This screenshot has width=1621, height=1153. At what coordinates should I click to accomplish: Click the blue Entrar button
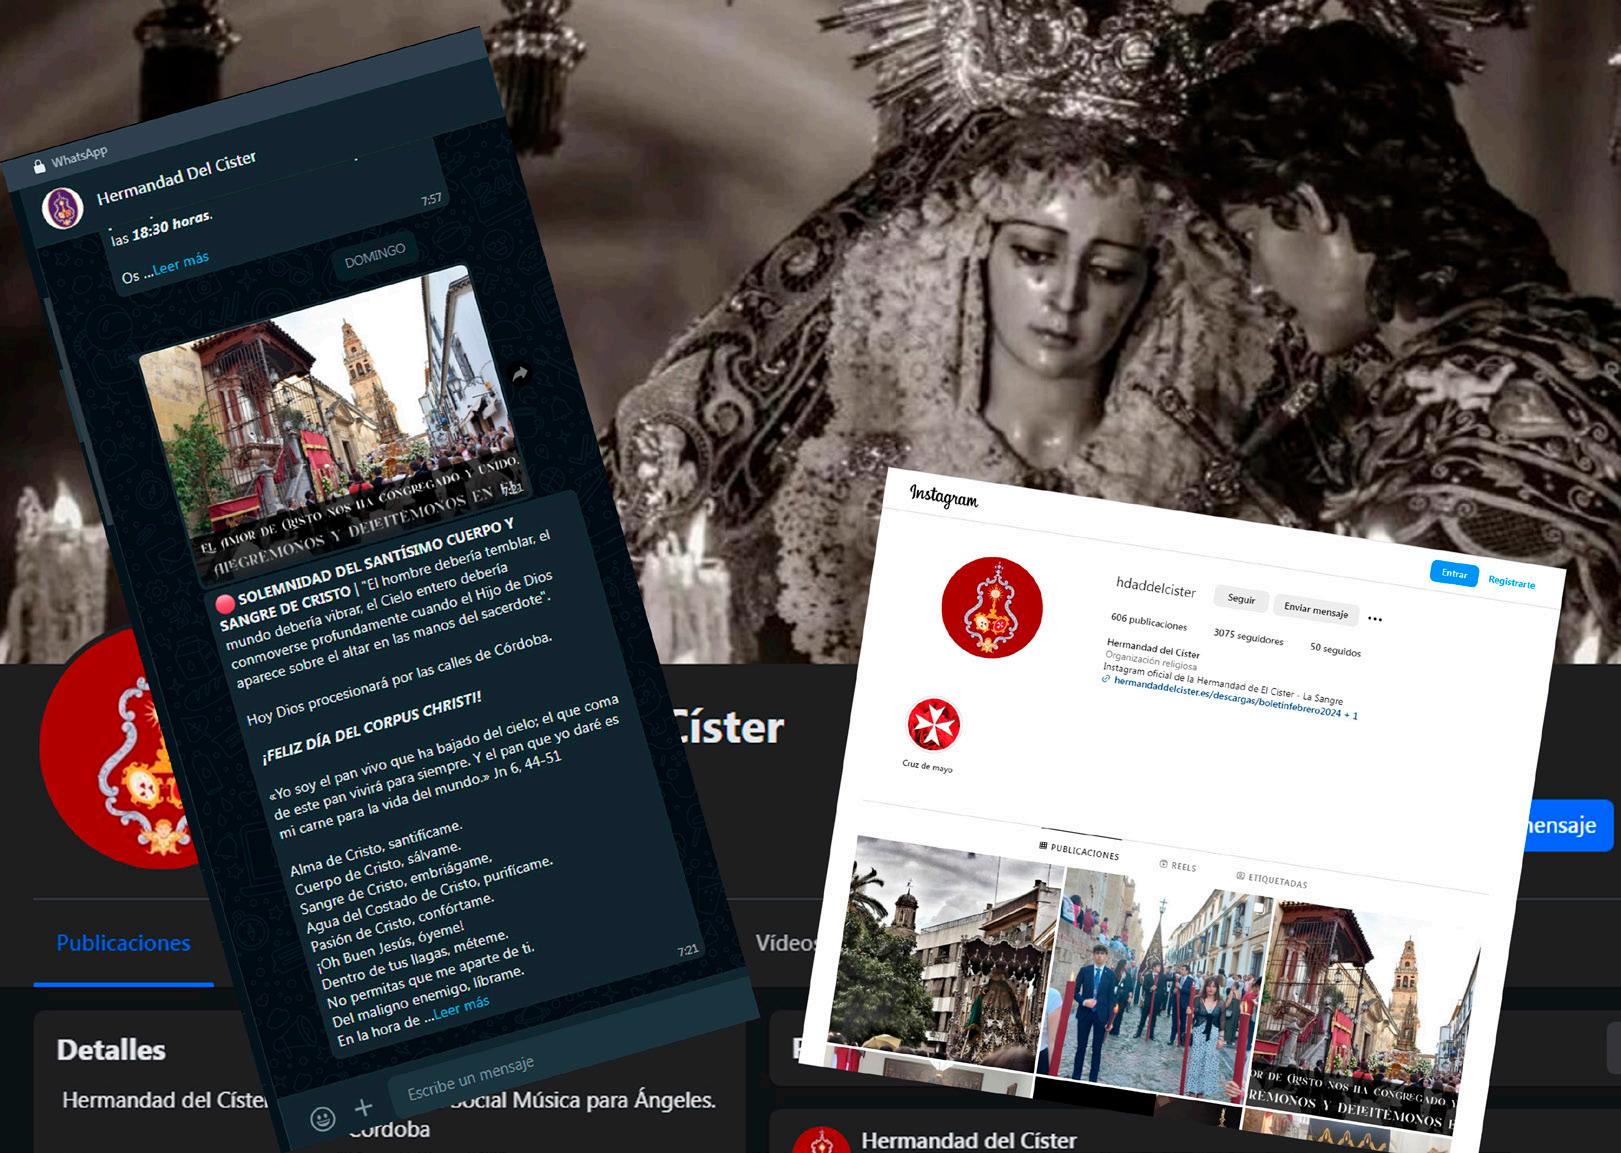click(x=1454, y=573)
